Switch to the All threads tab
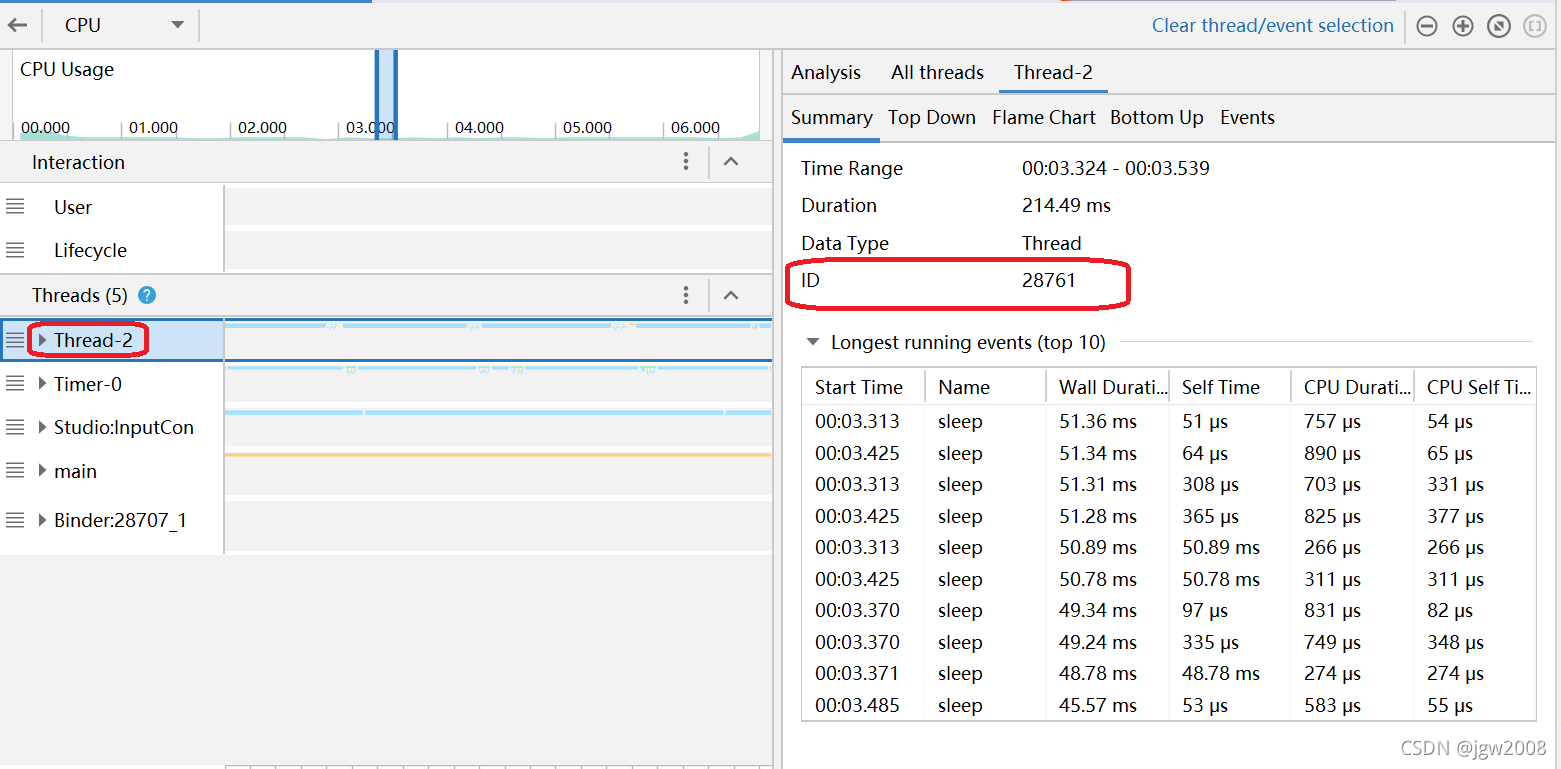 coord(938,72)
